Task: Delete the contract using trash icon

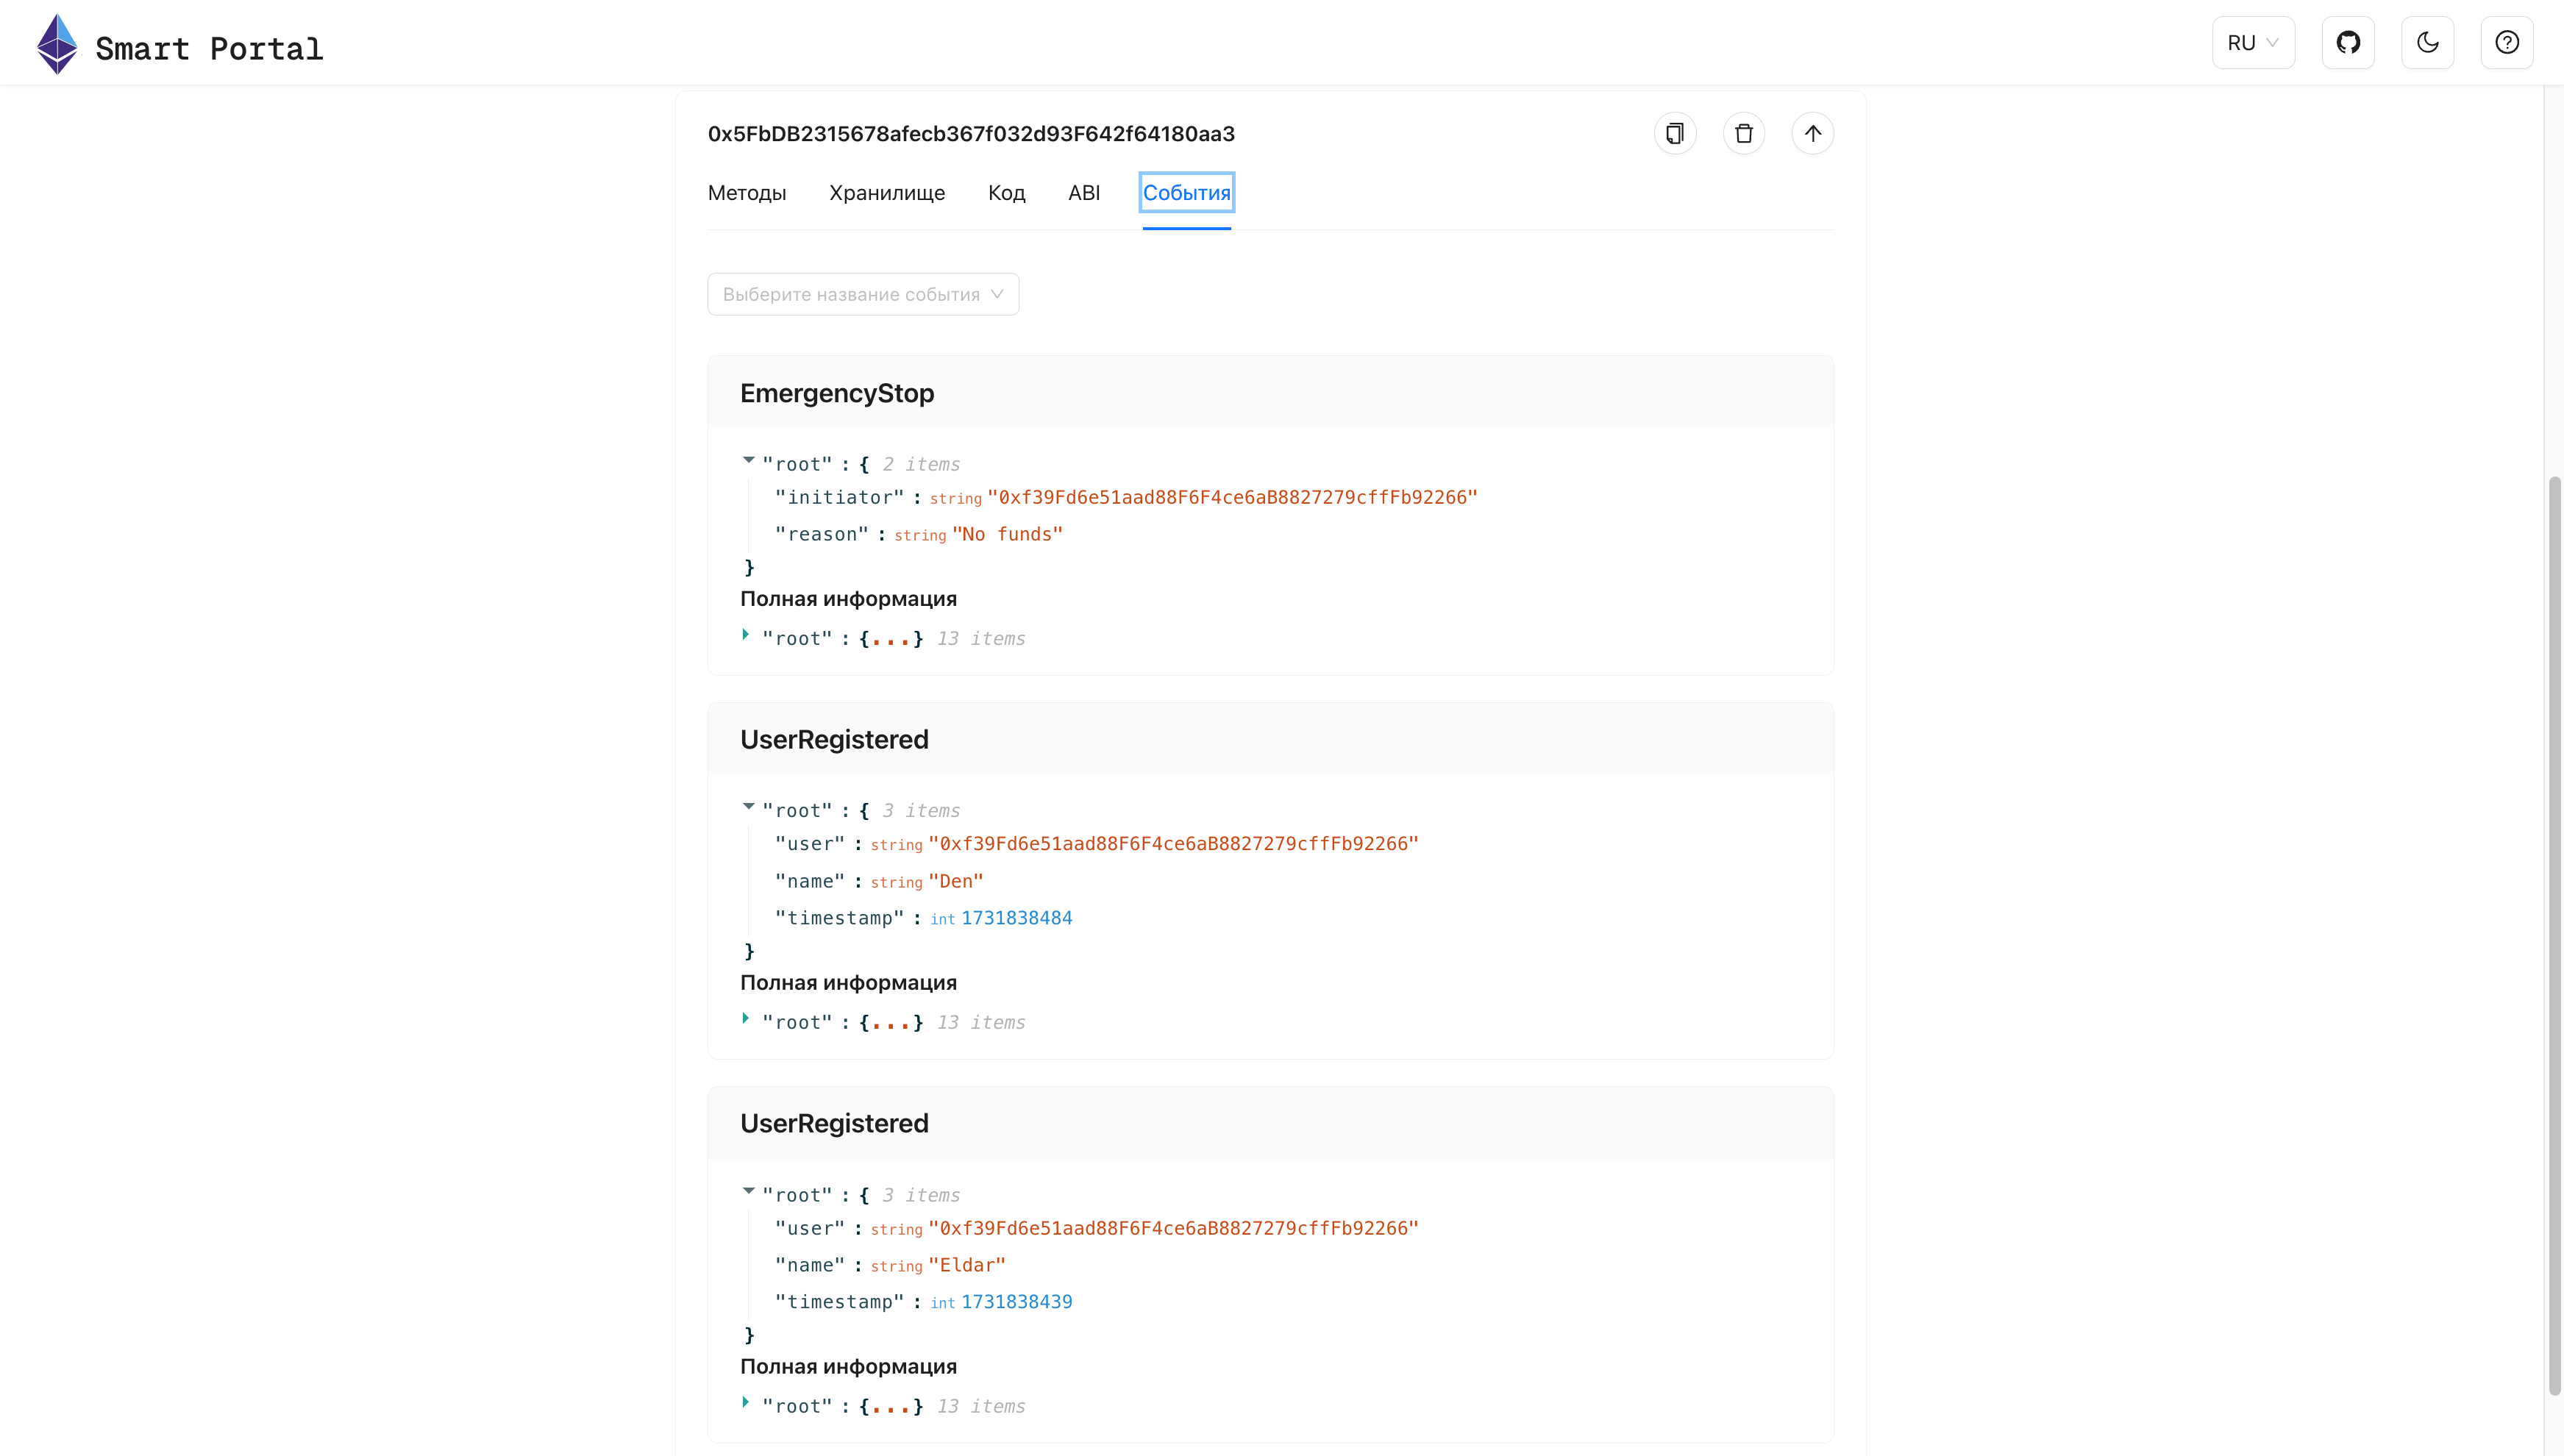Action: (x=1744, y=133)
